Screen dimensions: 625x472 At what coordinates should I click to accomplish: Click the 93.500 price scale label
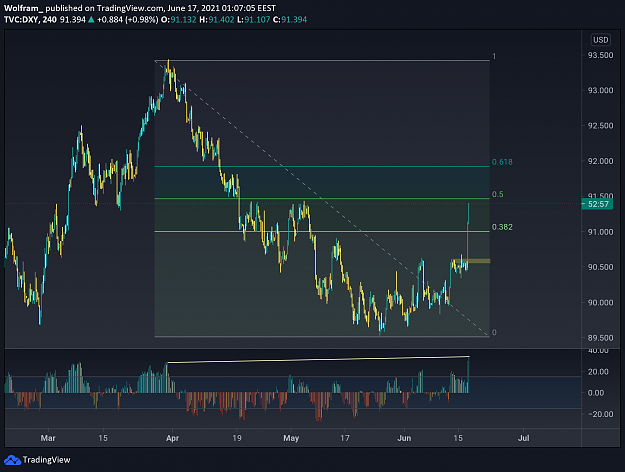click(x=600, y=55)
